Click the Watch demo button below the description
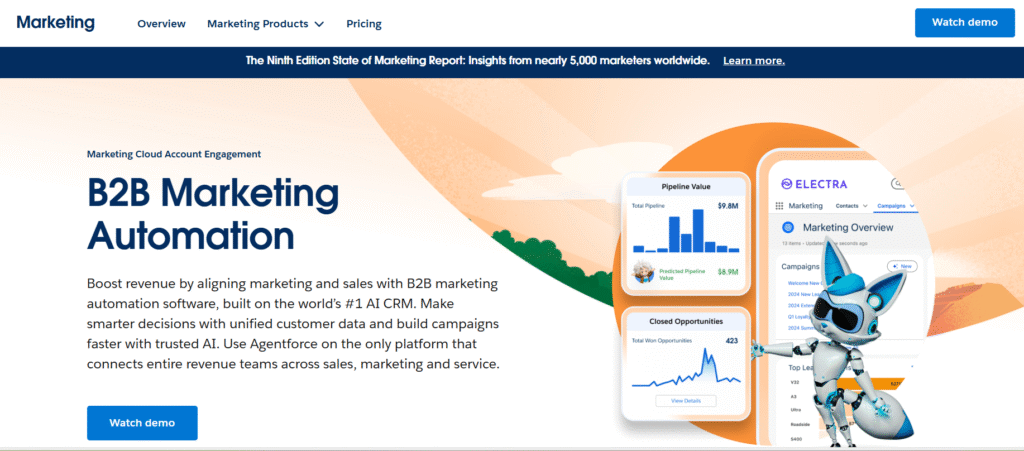Viewport: 1024px width, 451px height. point(142,423)
